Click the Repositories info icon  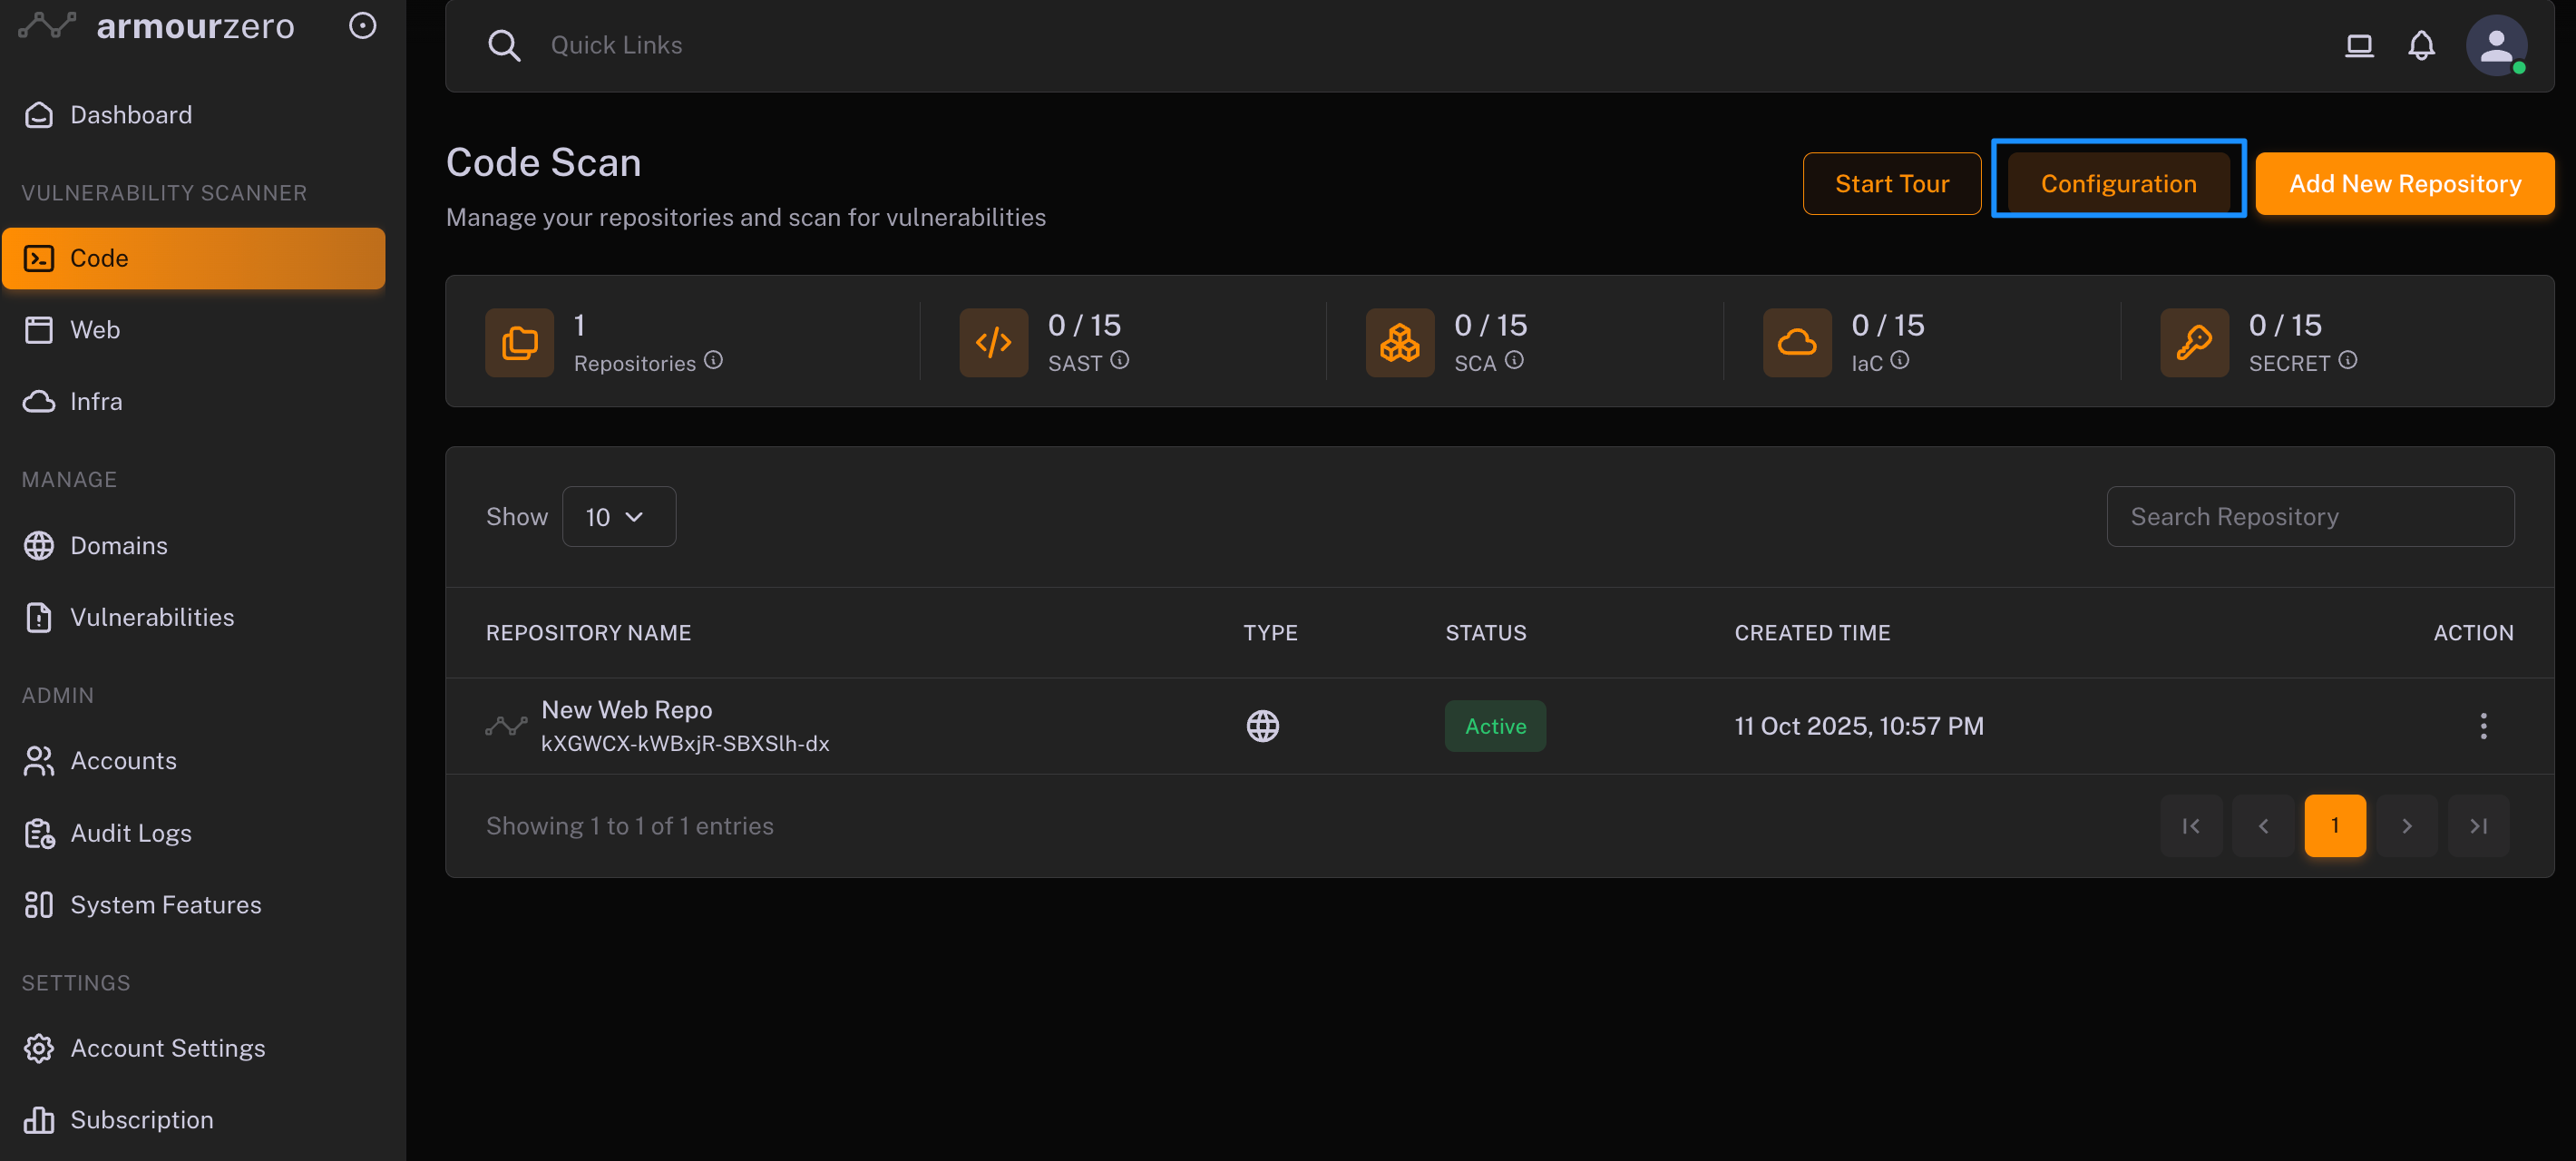pos(713,360)
